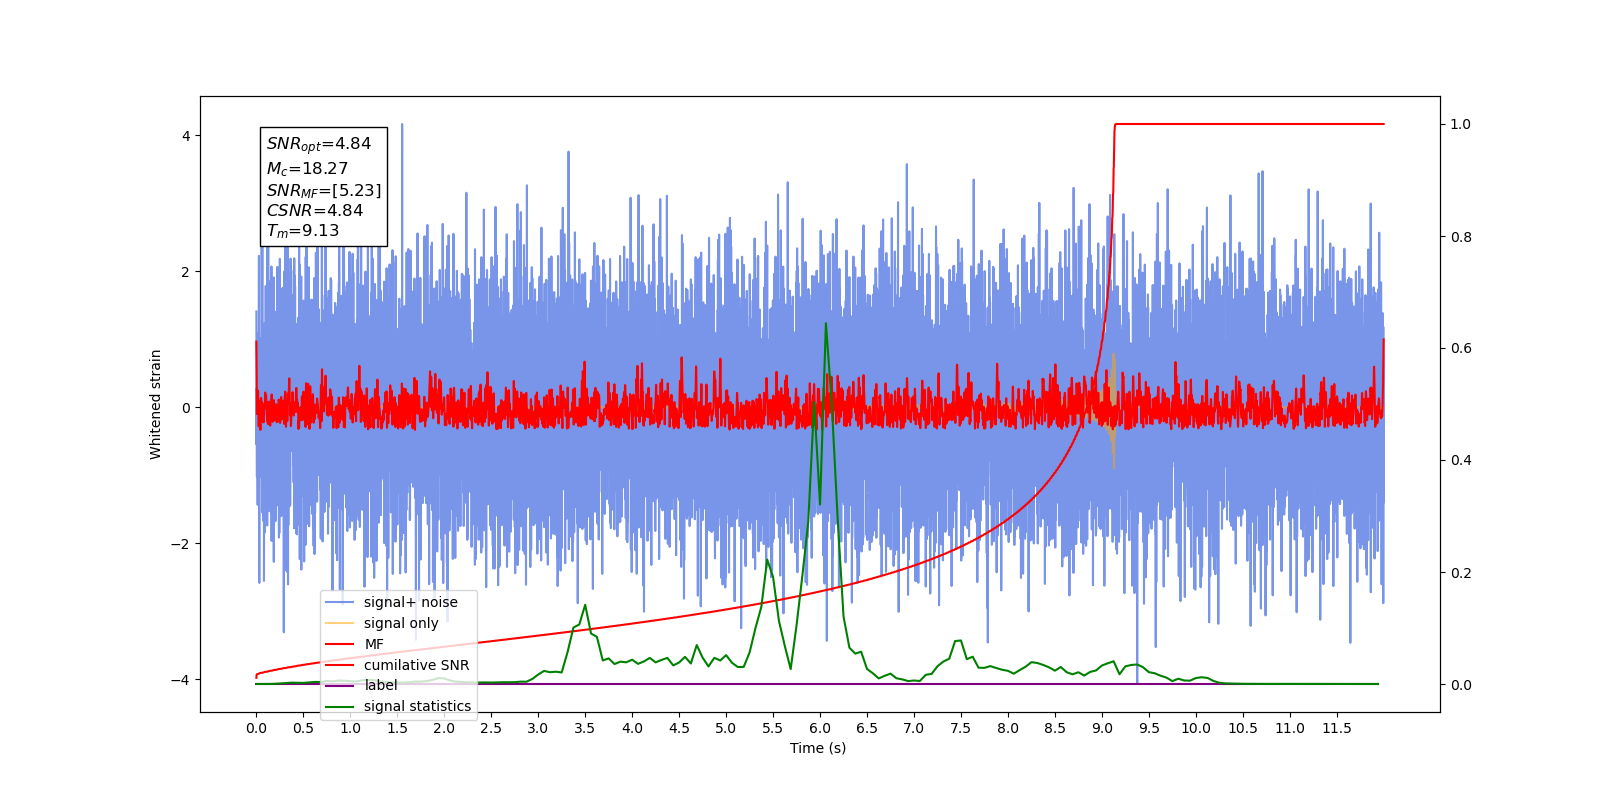Viewport: 1600px width, 800px height.
Task: Click the tall green signal statistics peak
Action: pyautogui.click(x=826, y=324)
